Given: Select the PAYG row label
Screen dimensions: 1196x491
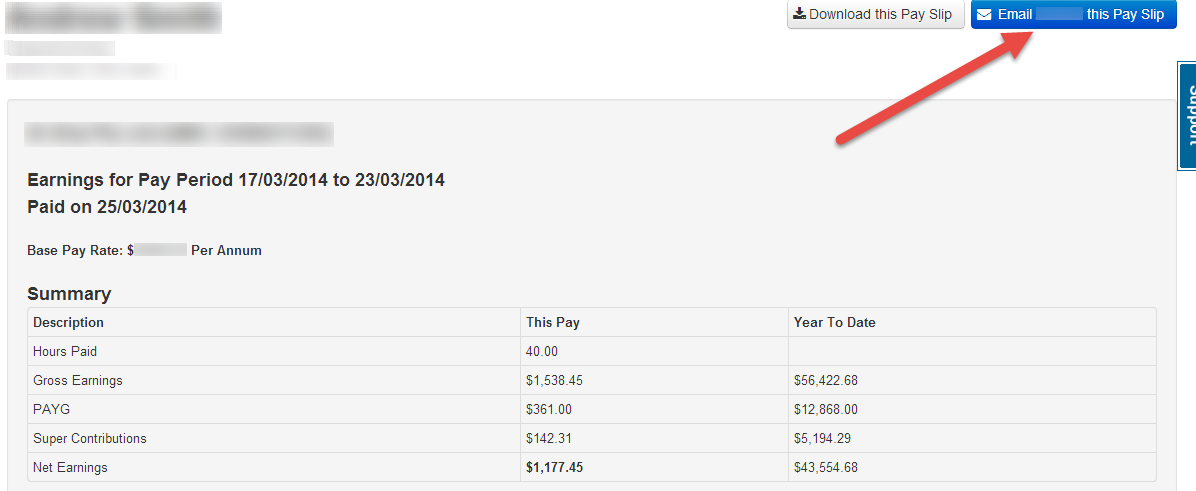Looking at the screenshot, I should (x=50, y=409).
